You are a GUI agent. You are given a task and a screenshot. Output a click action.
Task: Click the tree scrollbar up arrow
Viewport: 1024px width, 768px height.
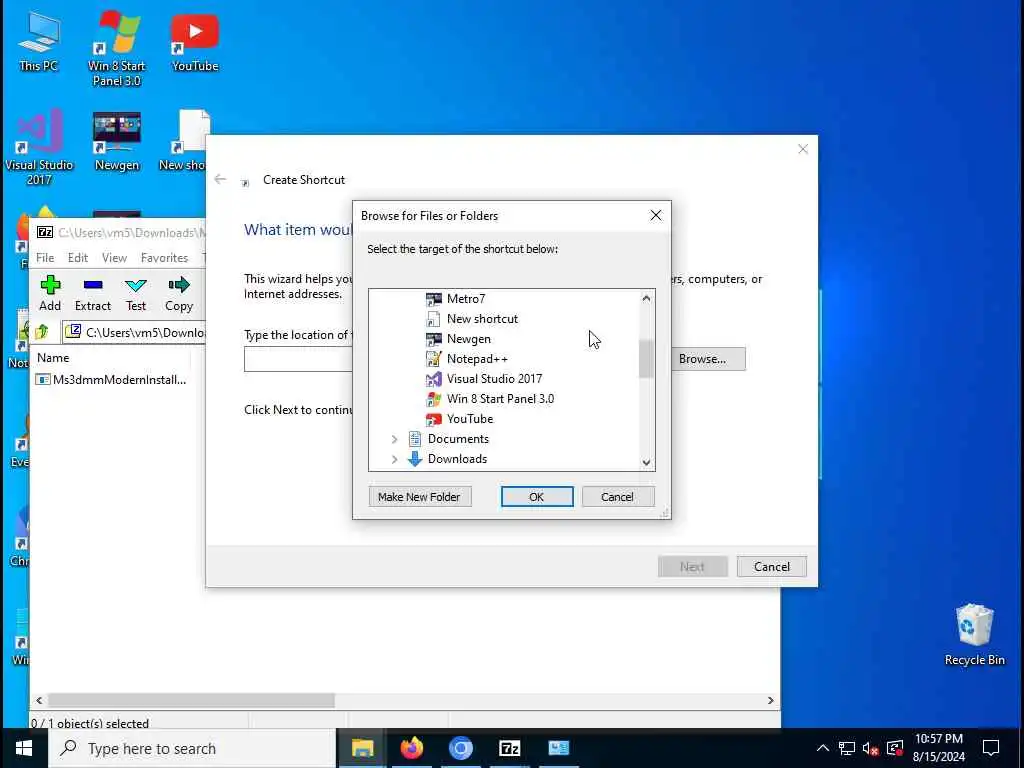point(646,298)
